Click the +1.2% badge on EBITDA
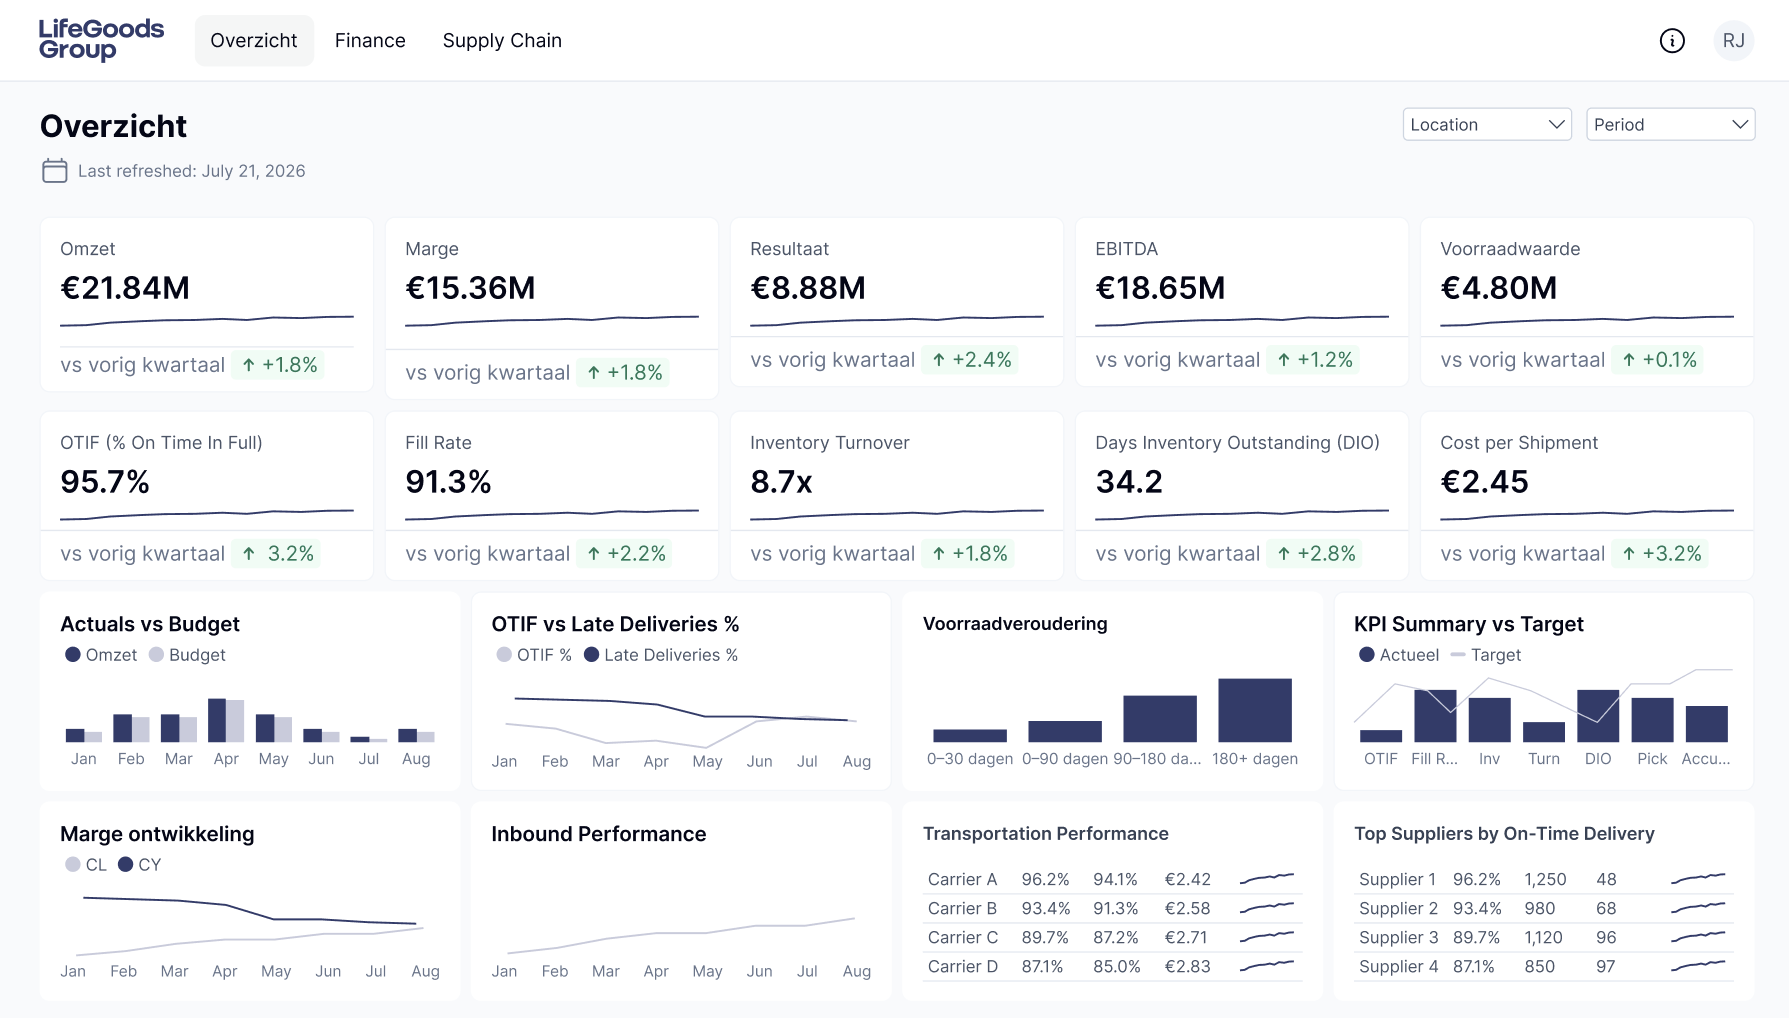Viewport: 1789px width, 1018px height. 1314,360
